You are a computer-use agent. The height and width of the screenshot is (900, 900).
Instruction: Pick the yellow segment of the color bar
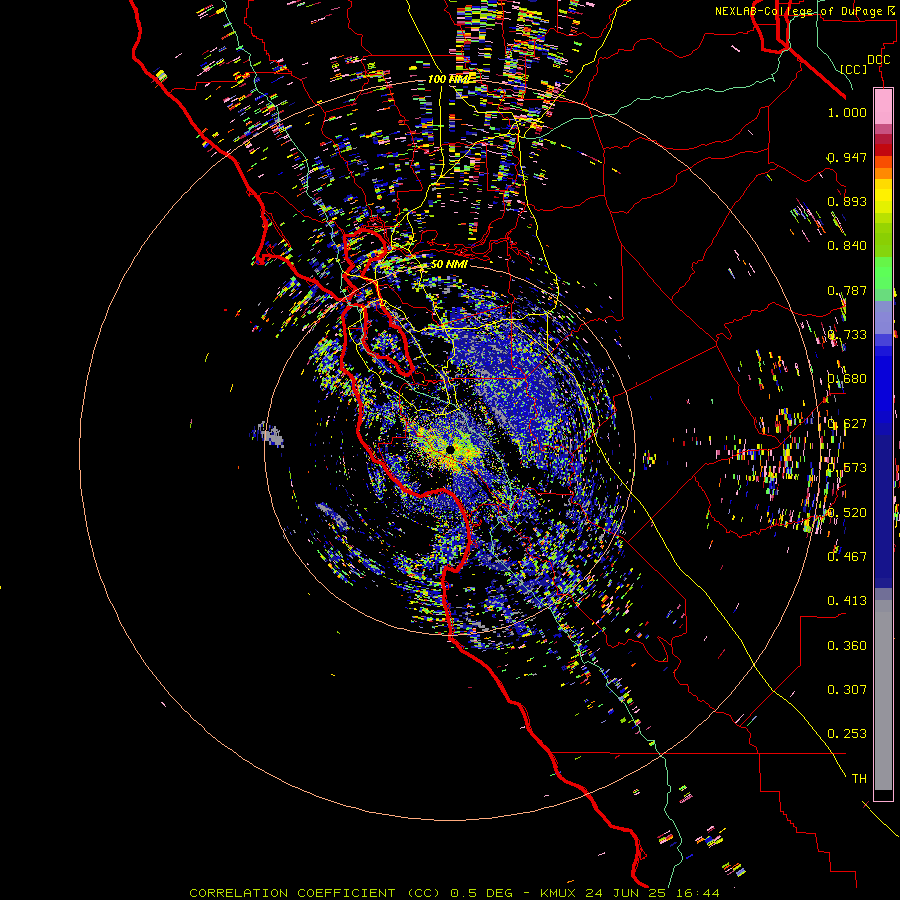[x=883, y=196]
